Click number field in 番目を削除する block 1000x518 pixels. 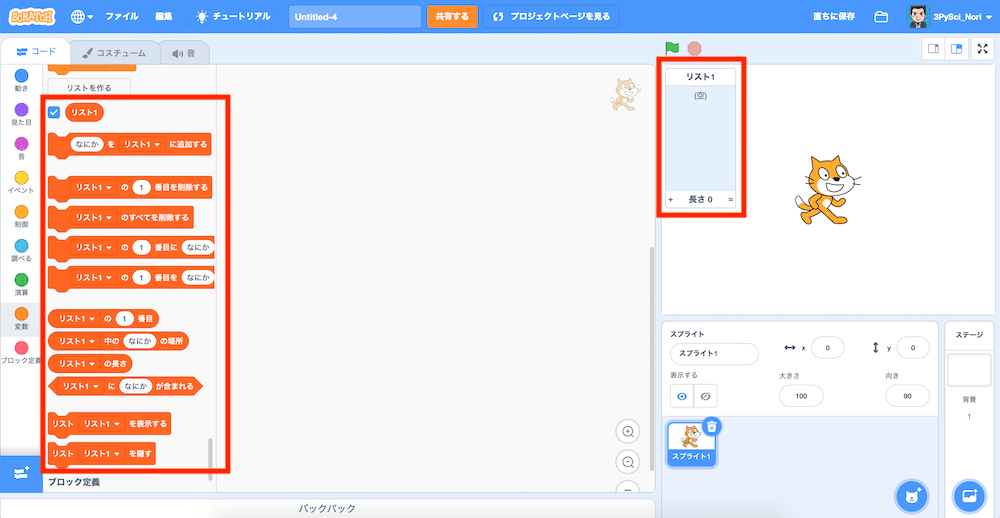(x=142, y=188)
